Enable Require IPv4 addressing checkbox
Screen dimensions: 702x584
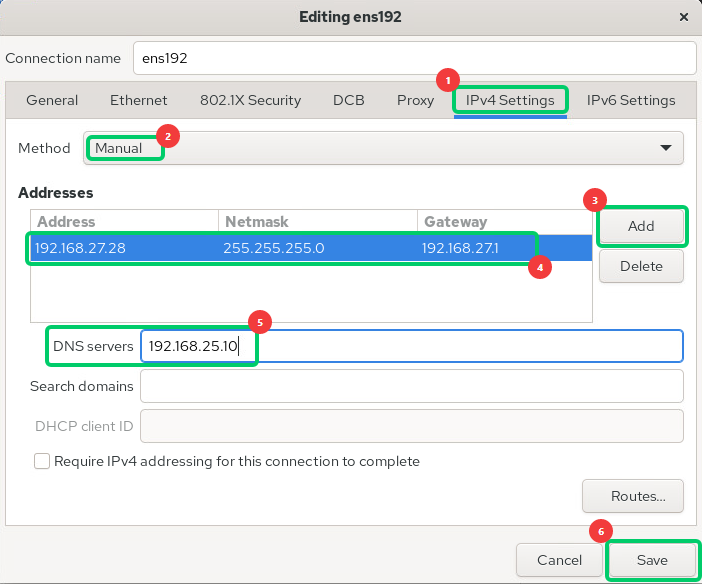click(x=42, y=461)
